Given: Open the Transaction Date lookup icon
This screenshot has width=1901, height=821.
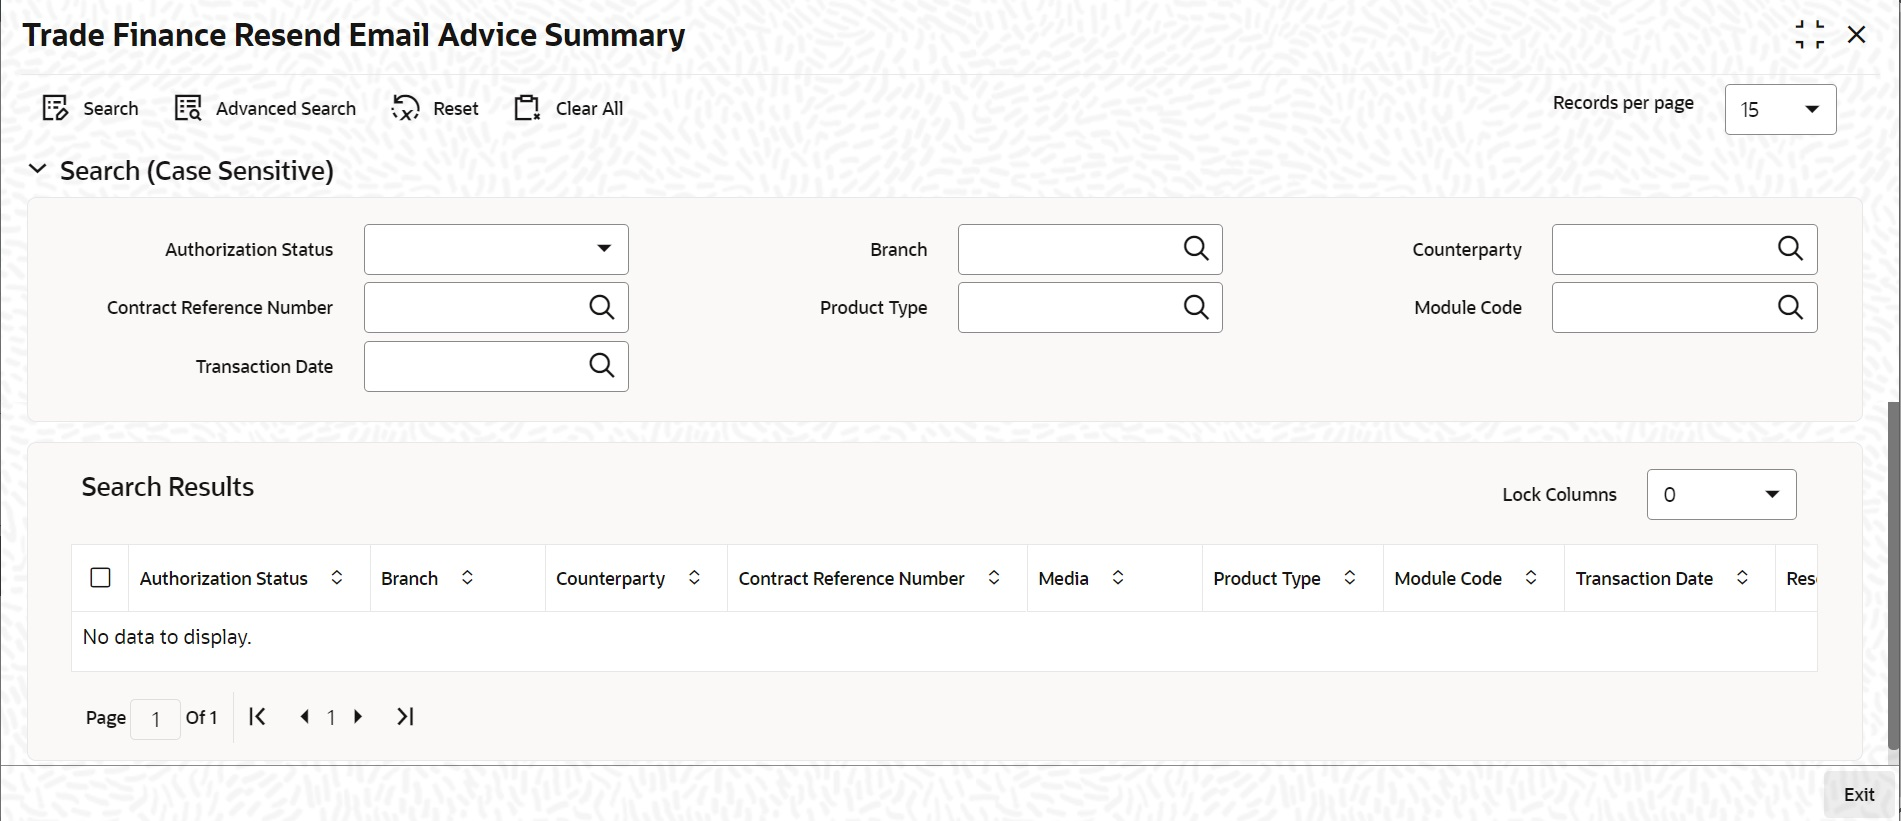Looking at the screenshot, I should point(601,366).
